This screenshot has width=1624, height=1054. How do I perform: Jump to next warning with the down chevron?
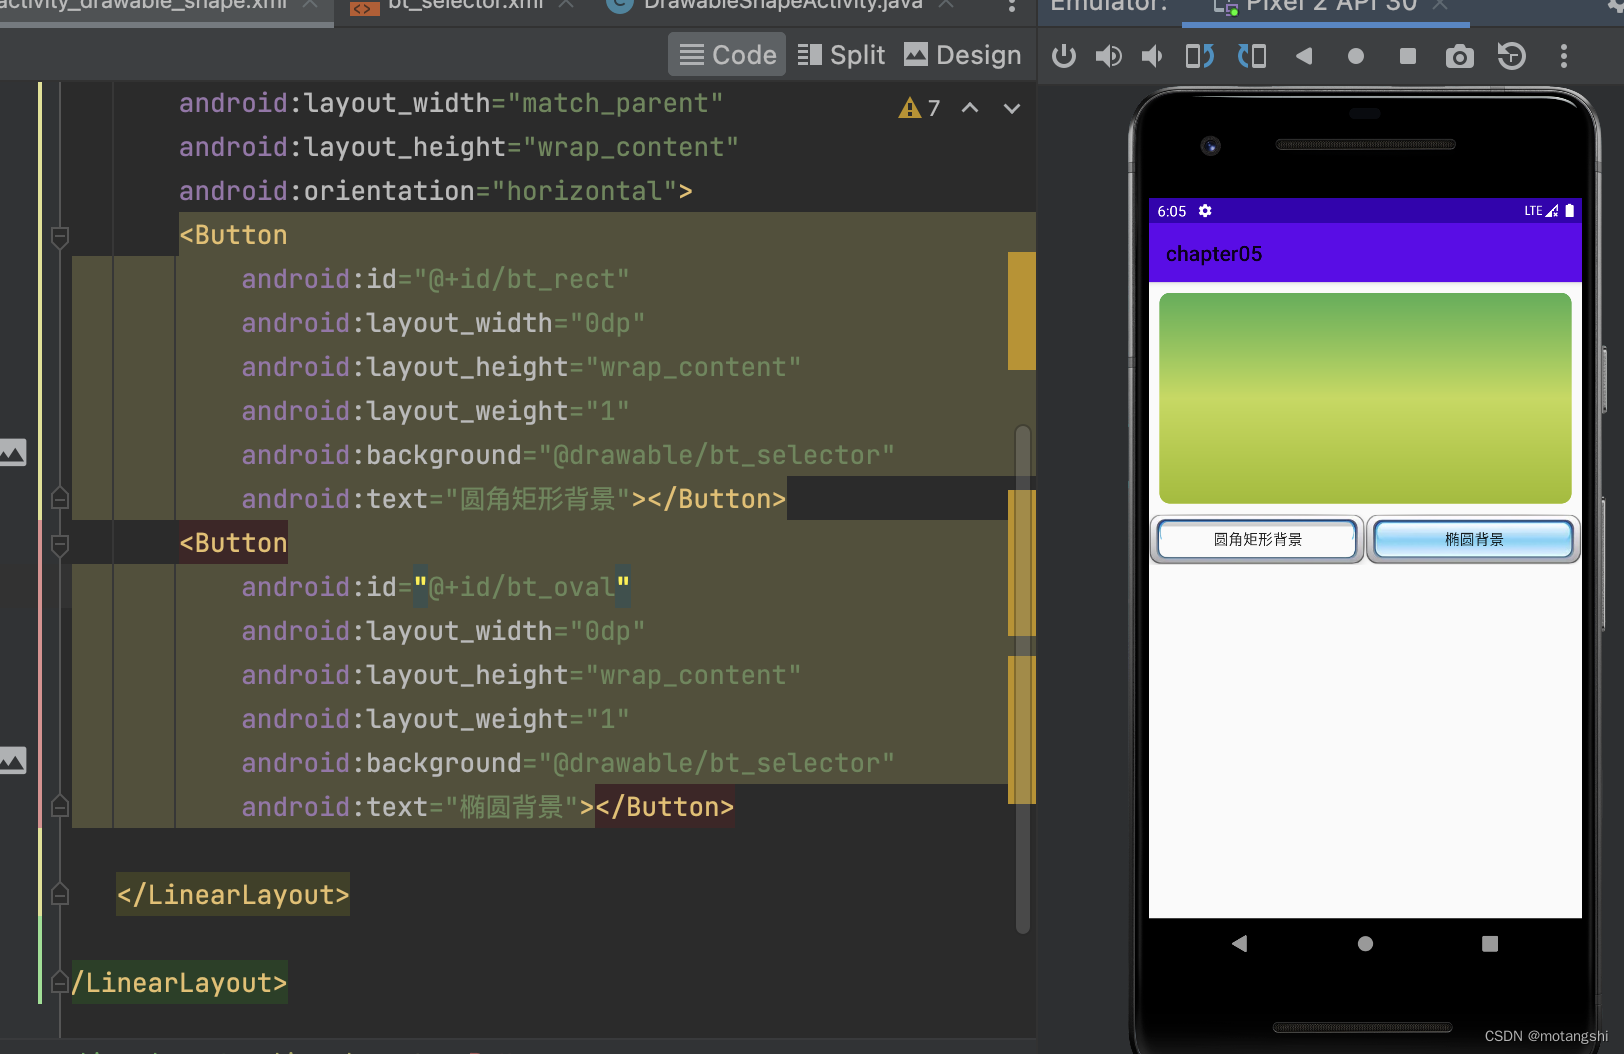coord(1011,108)
